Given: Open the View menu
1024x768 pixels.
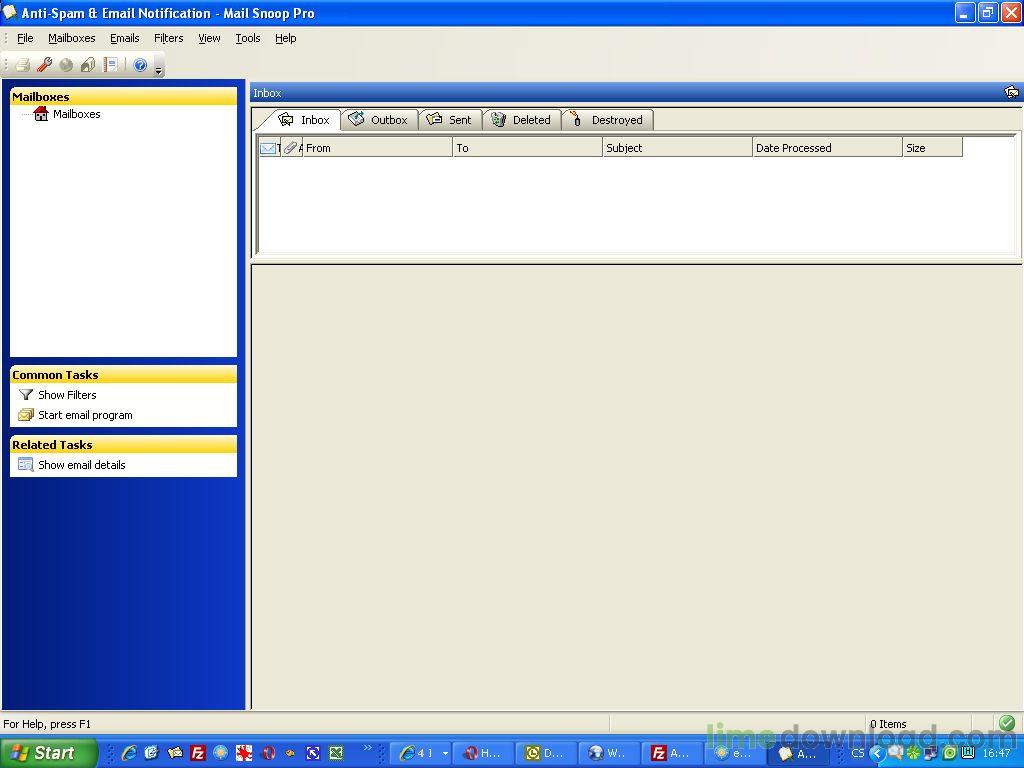Looking at the screenshot, I should (209, 38).
